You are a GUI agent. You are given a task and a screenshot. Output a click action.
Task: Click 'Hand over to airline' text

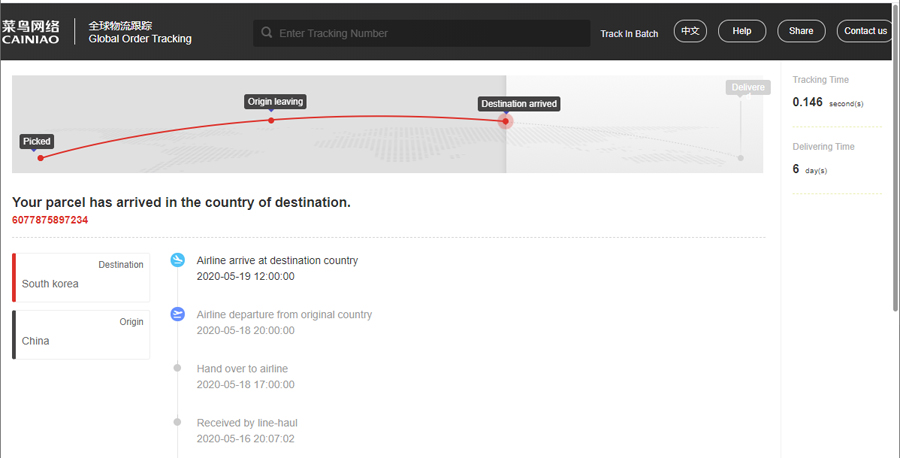(242, 368)
